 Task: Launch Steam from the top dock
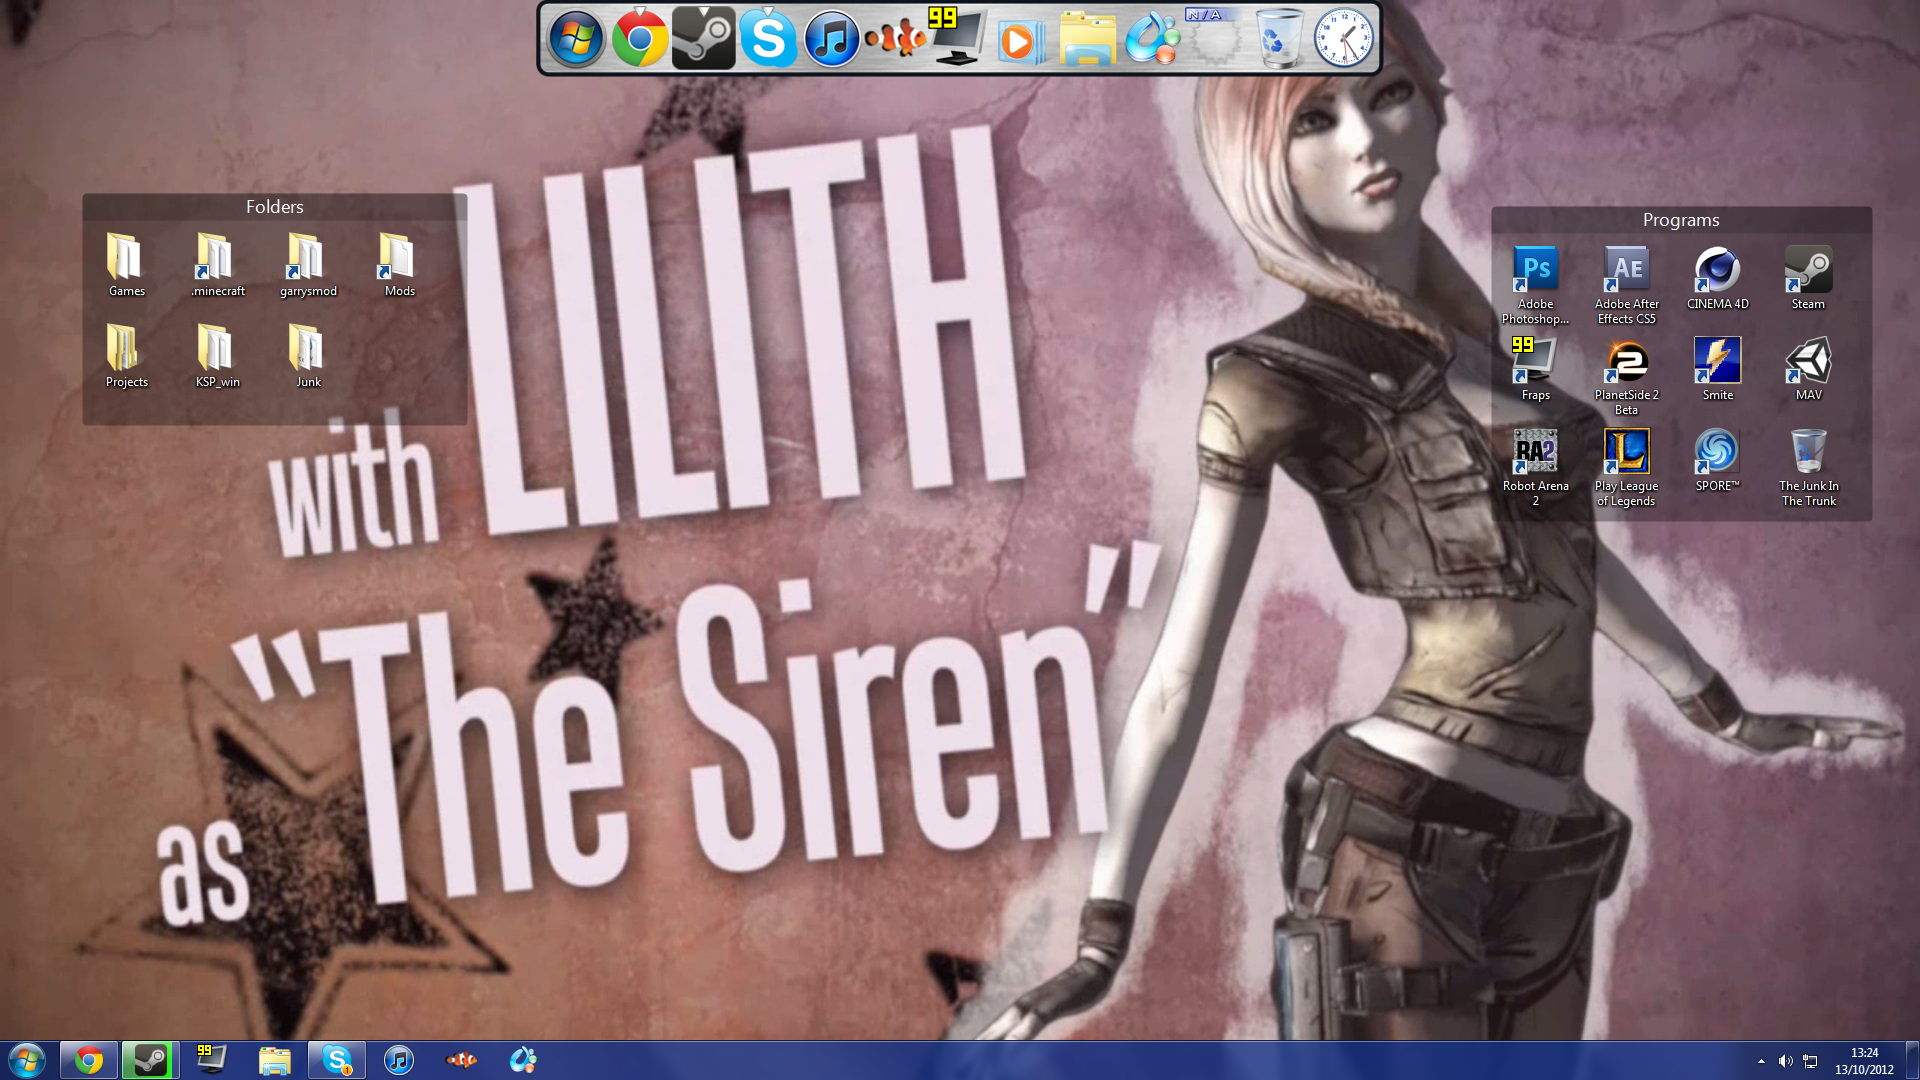(x=704, y=39)
